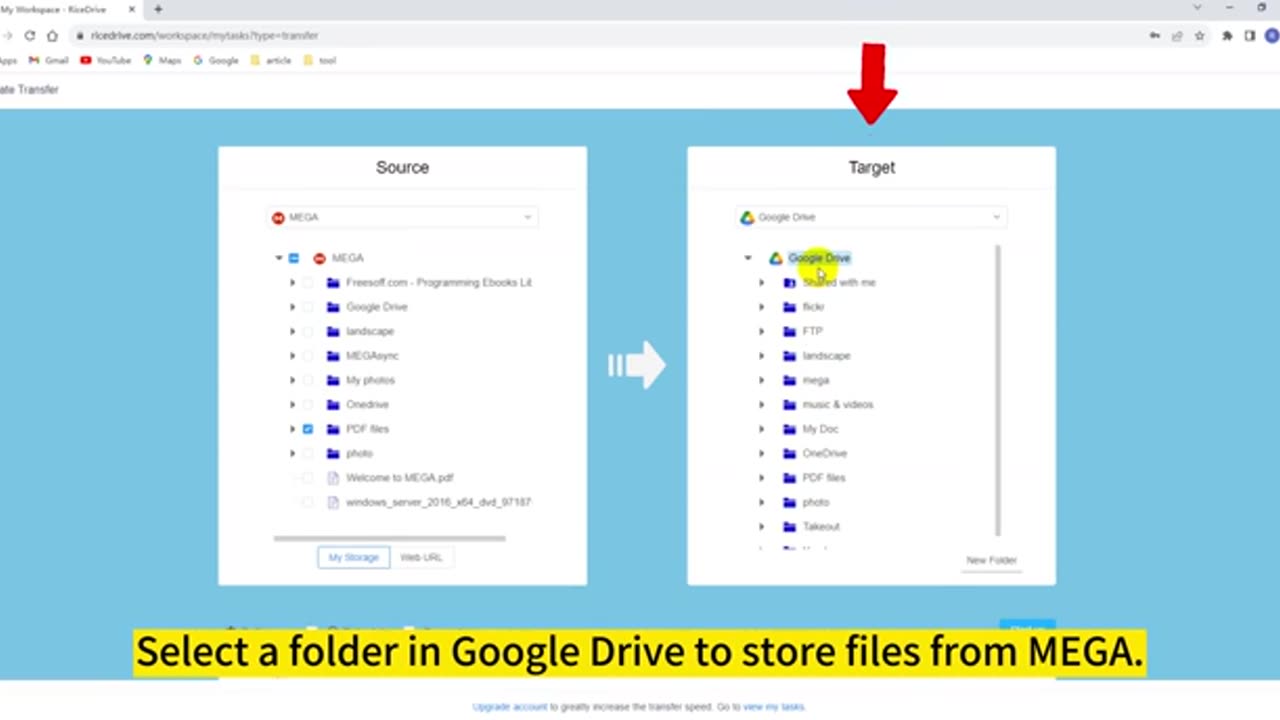Click the folder icon beside Takeout

[x=789, y=527]
